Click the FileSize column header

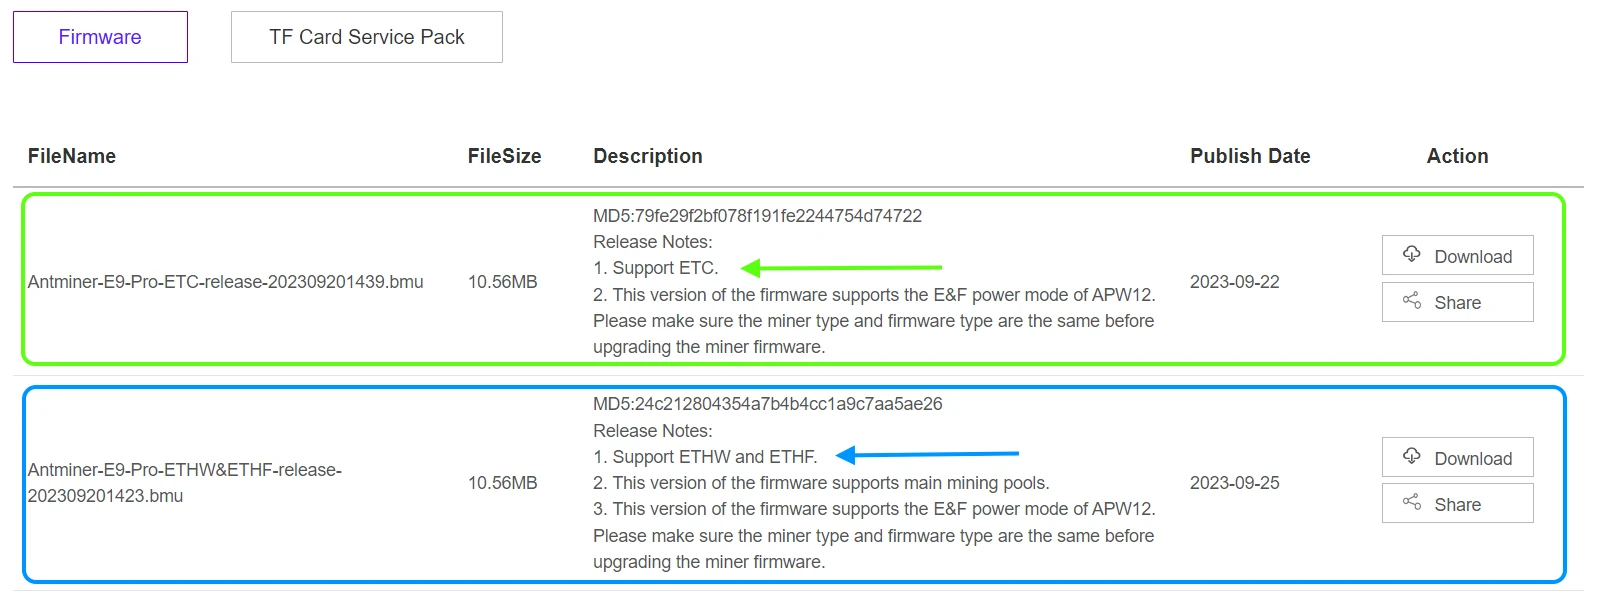point(504,156)
